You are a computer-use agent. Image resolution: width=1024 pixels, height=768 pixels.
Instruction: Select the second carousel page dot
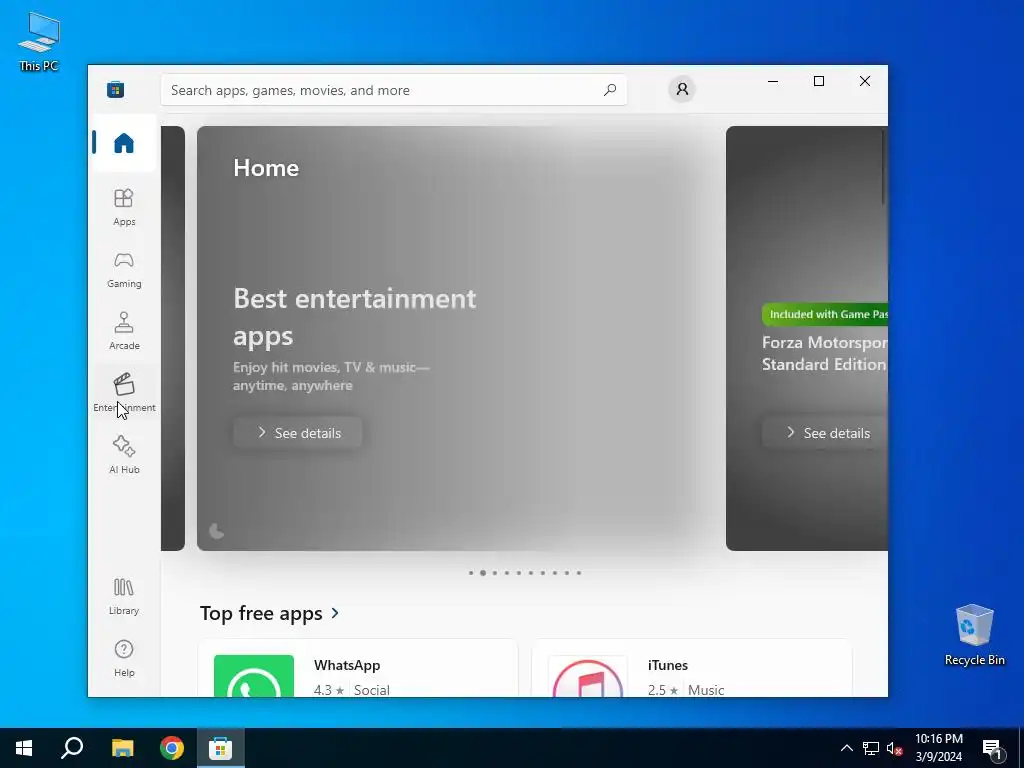click(483, 573)
